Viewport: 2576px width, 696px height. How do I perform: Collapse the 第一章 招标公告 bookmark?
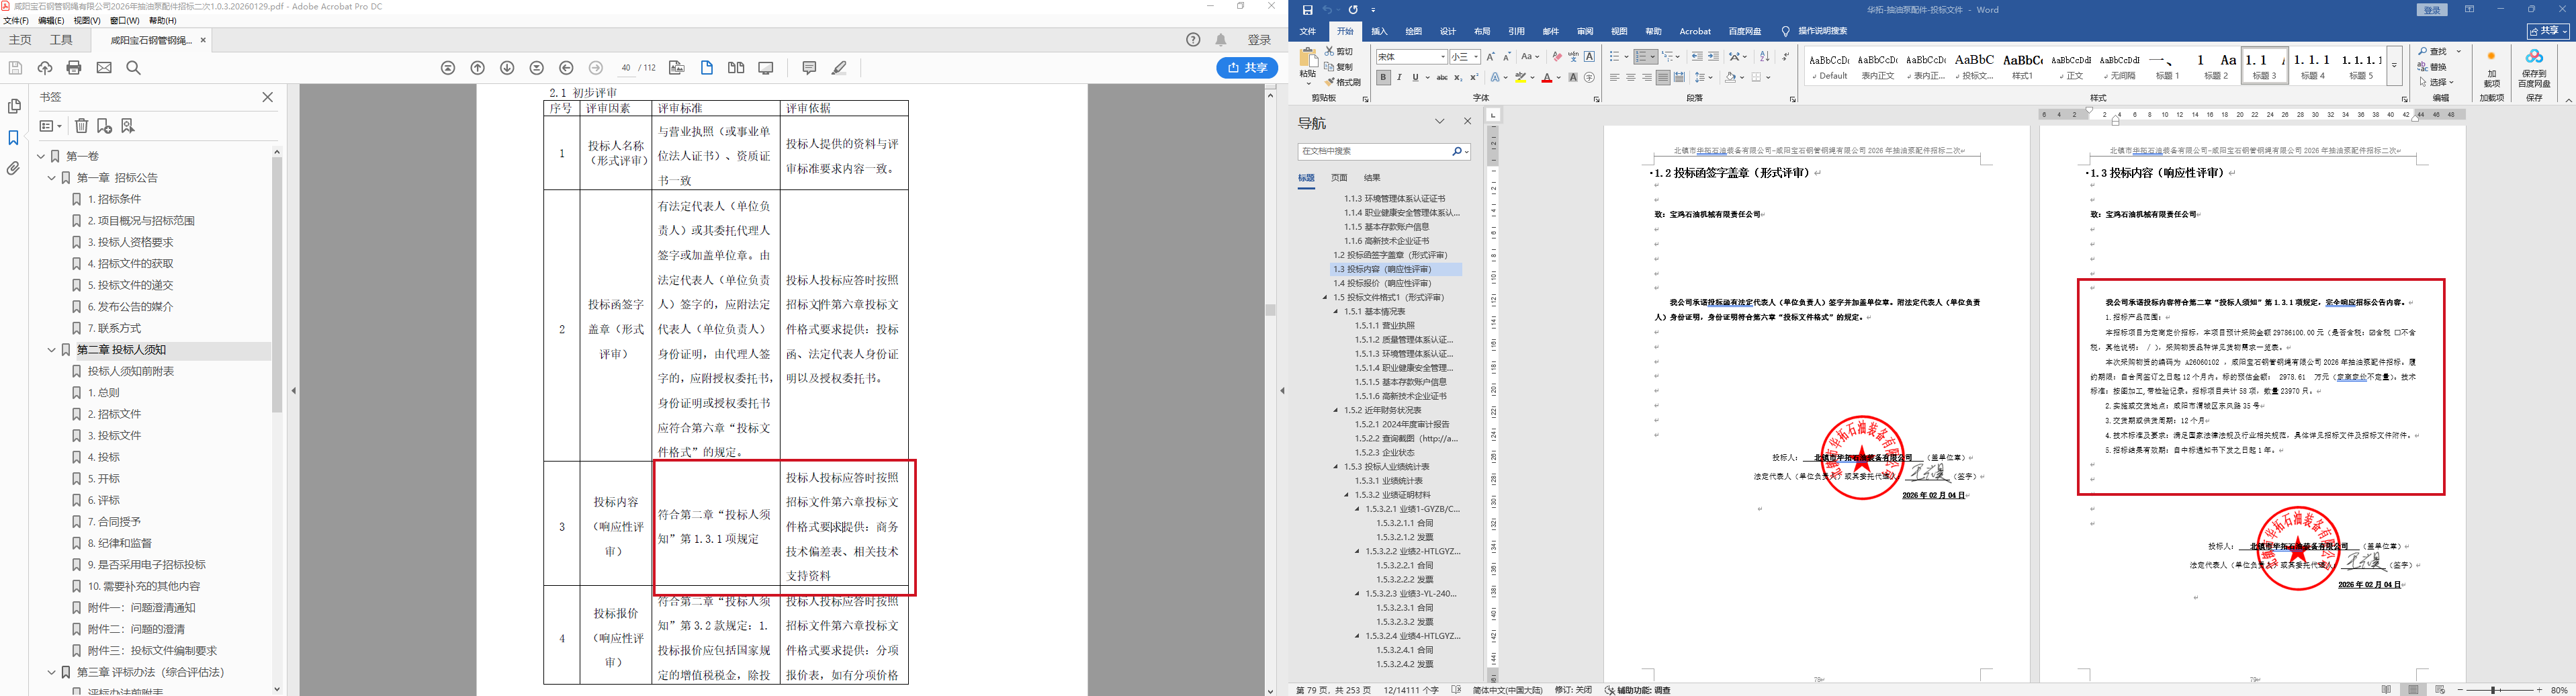pyautogui.click(x=52, y=178)
